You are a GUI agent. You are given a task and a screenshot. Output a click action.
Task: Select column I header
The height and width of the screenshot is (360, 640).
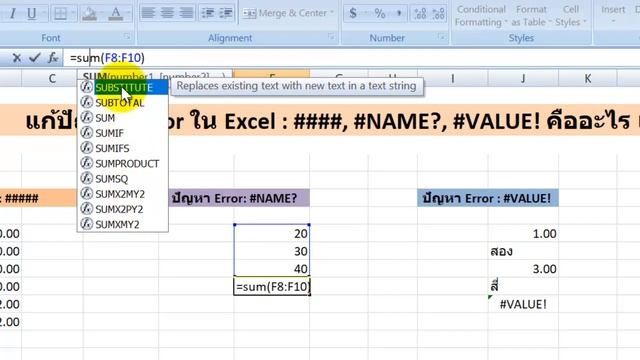pyautogui.click(x=452, y=78)
